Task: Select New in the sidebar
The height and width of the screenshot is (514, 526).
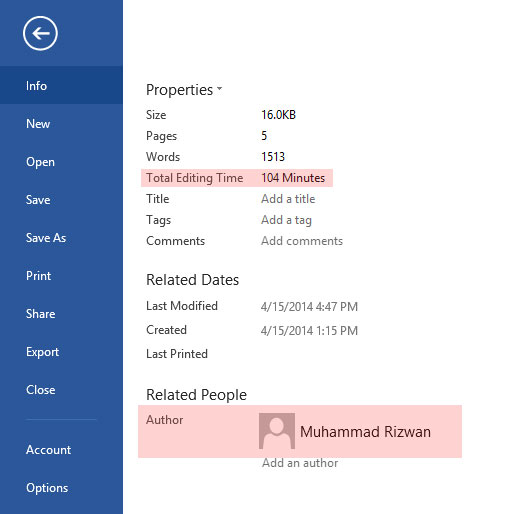Action: pos(61,124)
